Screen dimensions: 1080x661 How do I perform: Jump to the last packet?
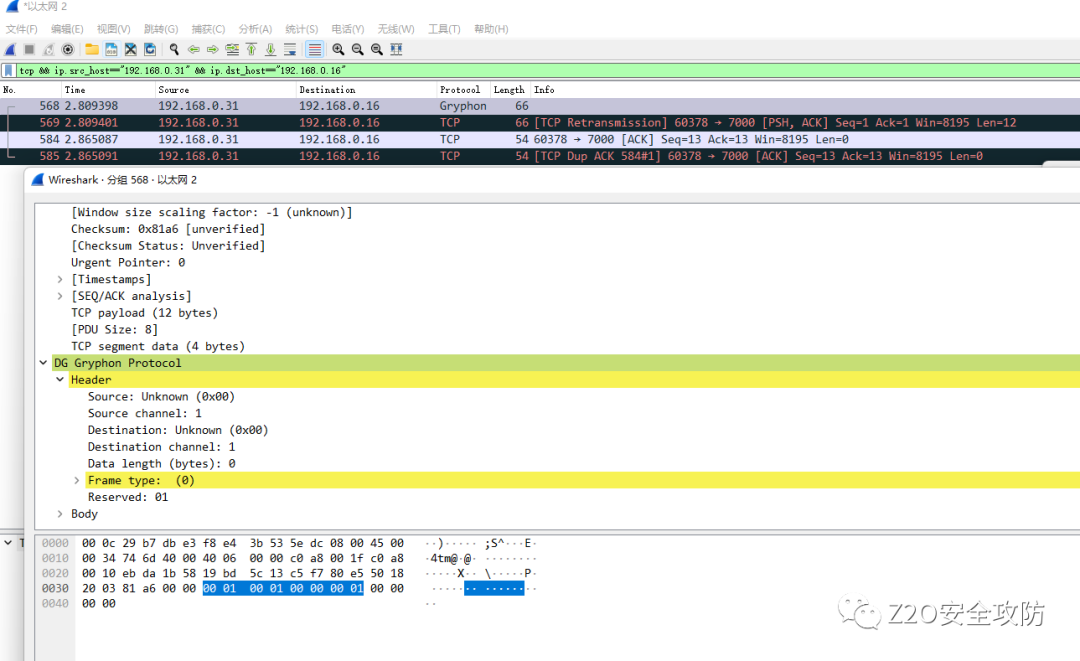pyautogui.click(x=271, y=50)
